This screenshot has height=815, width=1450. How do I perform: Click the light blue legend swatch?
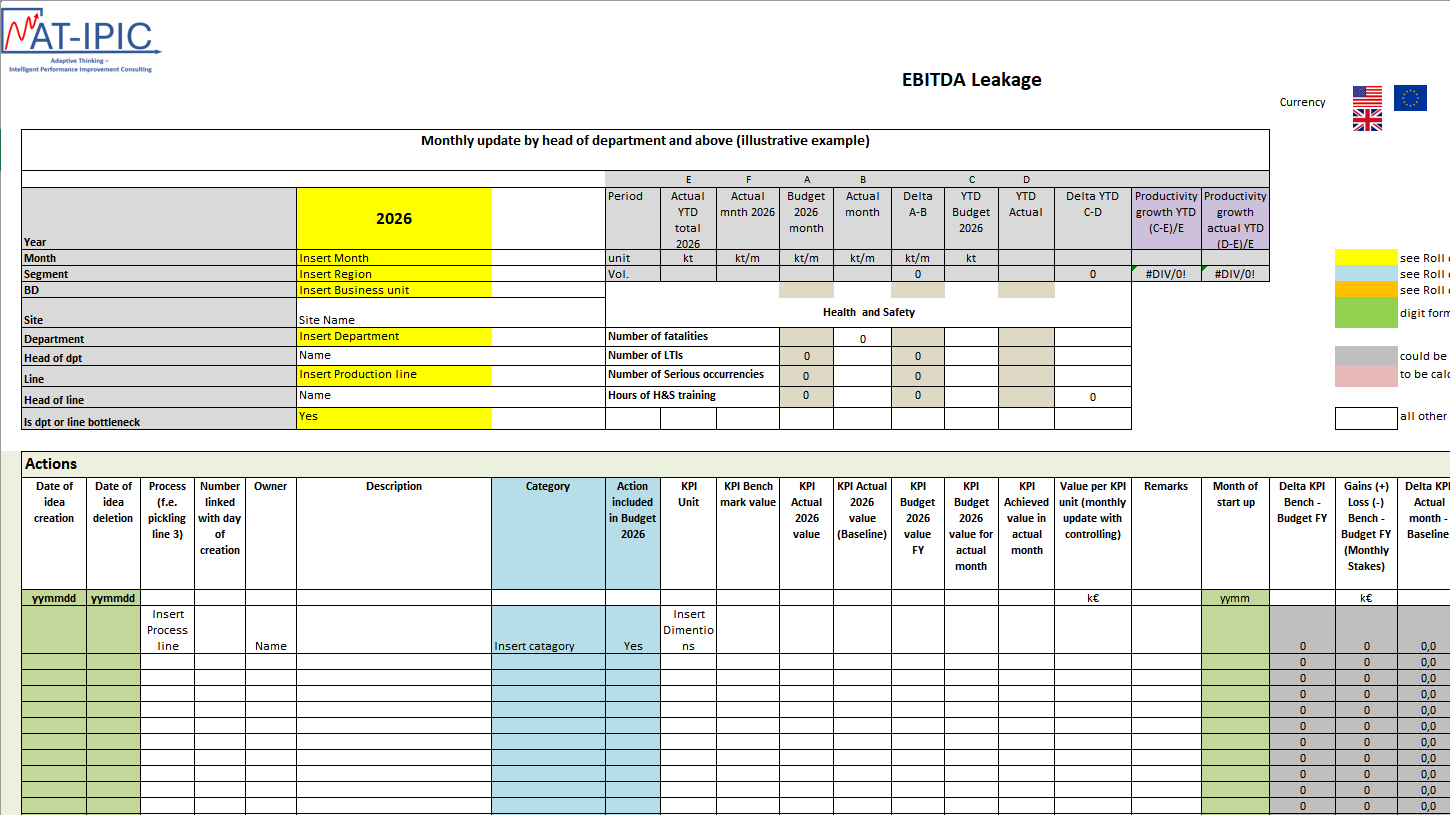pos(1366,274)
